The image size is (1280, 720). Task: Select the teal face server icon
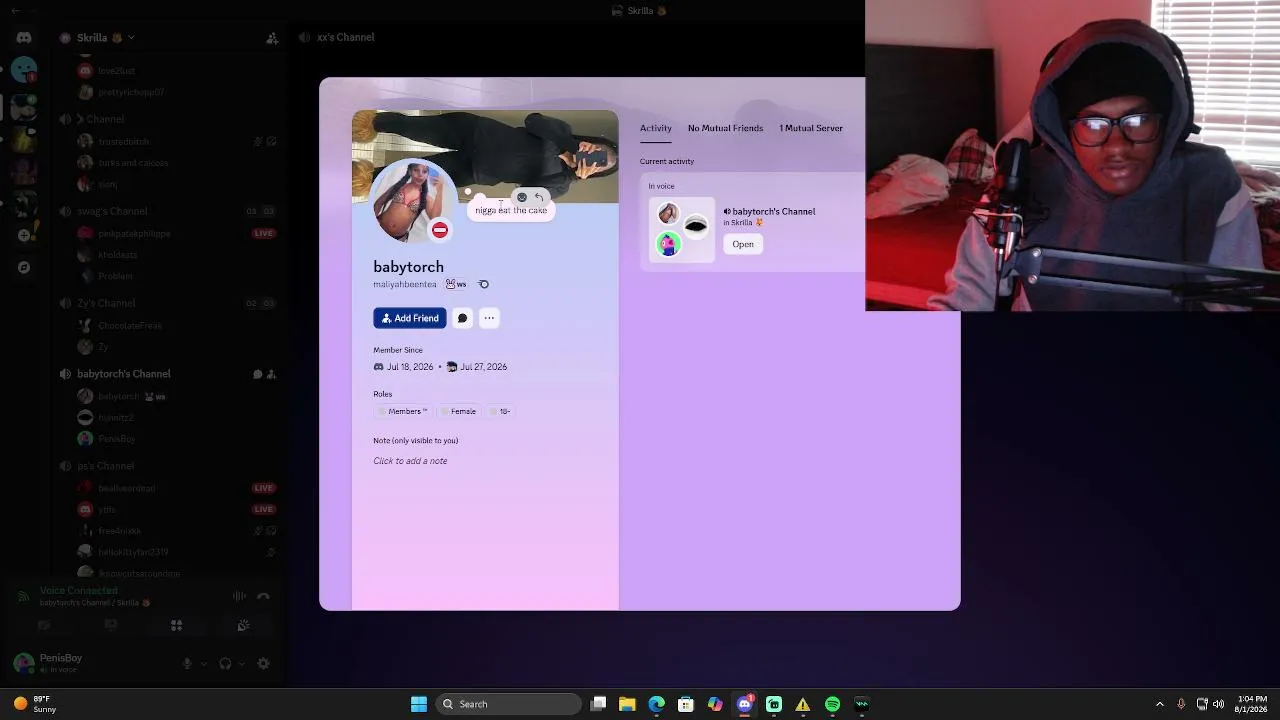coord(24,70)
